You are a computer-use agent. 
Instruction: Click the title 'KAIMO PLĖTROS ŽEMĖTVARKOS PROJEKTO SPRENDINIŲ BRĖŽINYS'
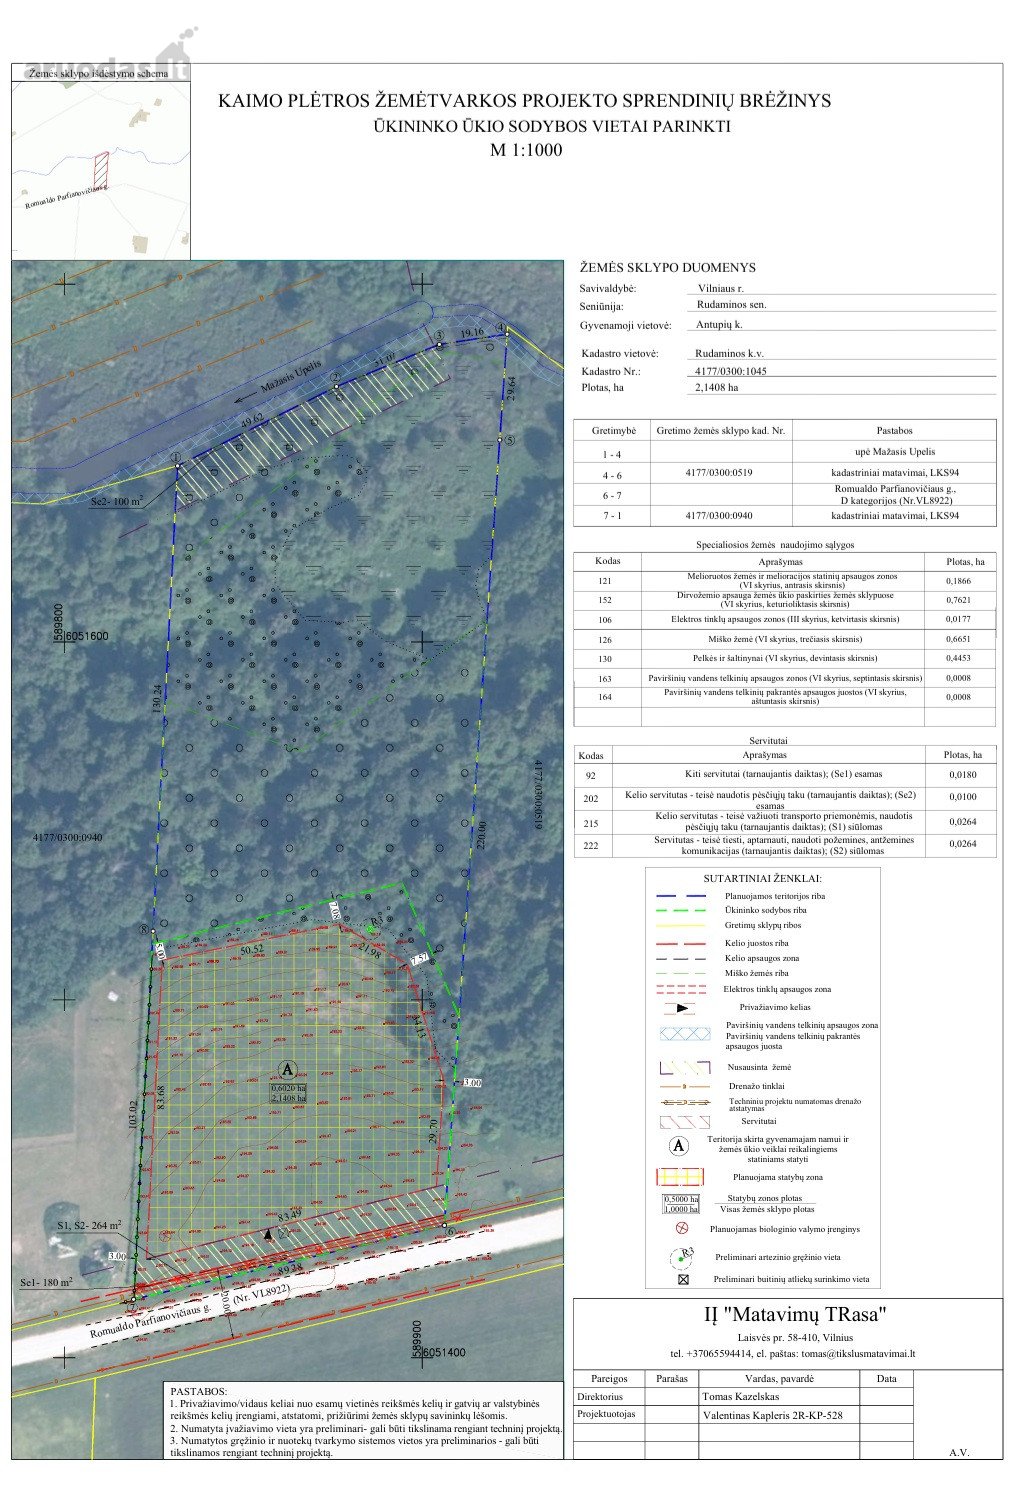(525, 100)
